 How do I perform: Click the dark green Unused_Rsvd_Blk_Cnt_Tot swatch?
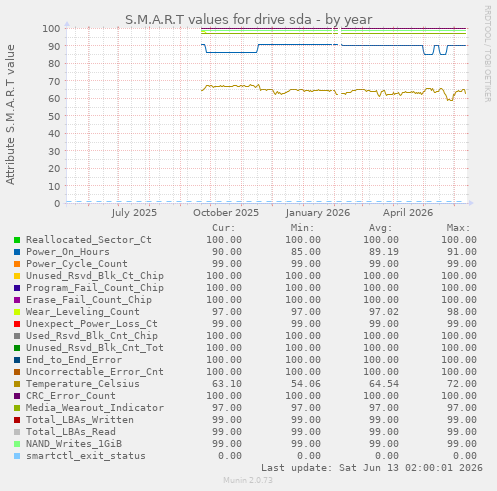[x=17, y=348]
